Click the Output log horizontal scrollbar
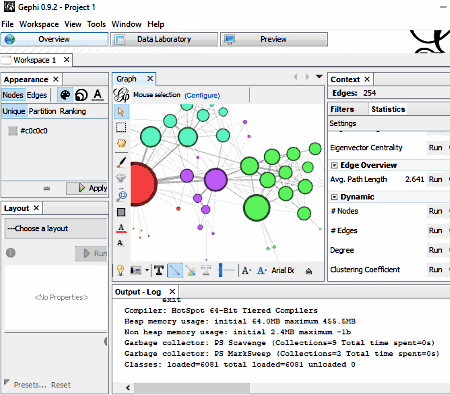Screen dimensions: 450x395 click(192, 388)
